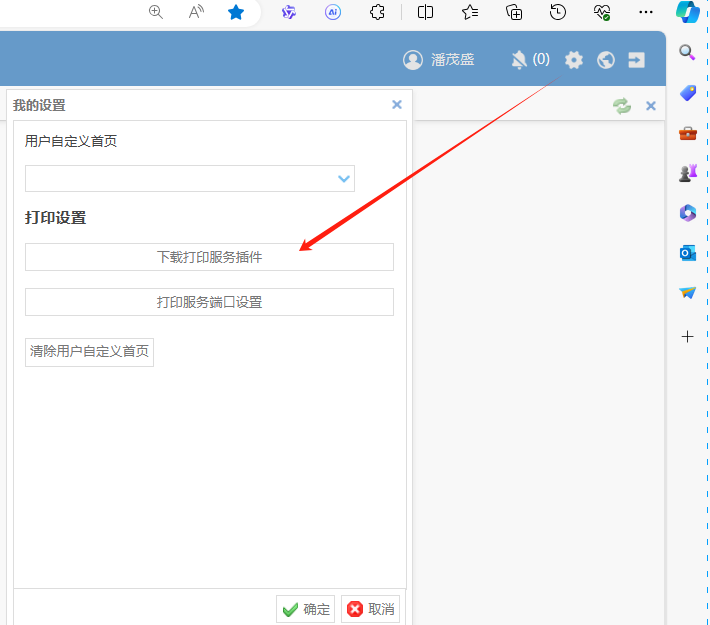Click the logout arrow icon

pos(636,60)
